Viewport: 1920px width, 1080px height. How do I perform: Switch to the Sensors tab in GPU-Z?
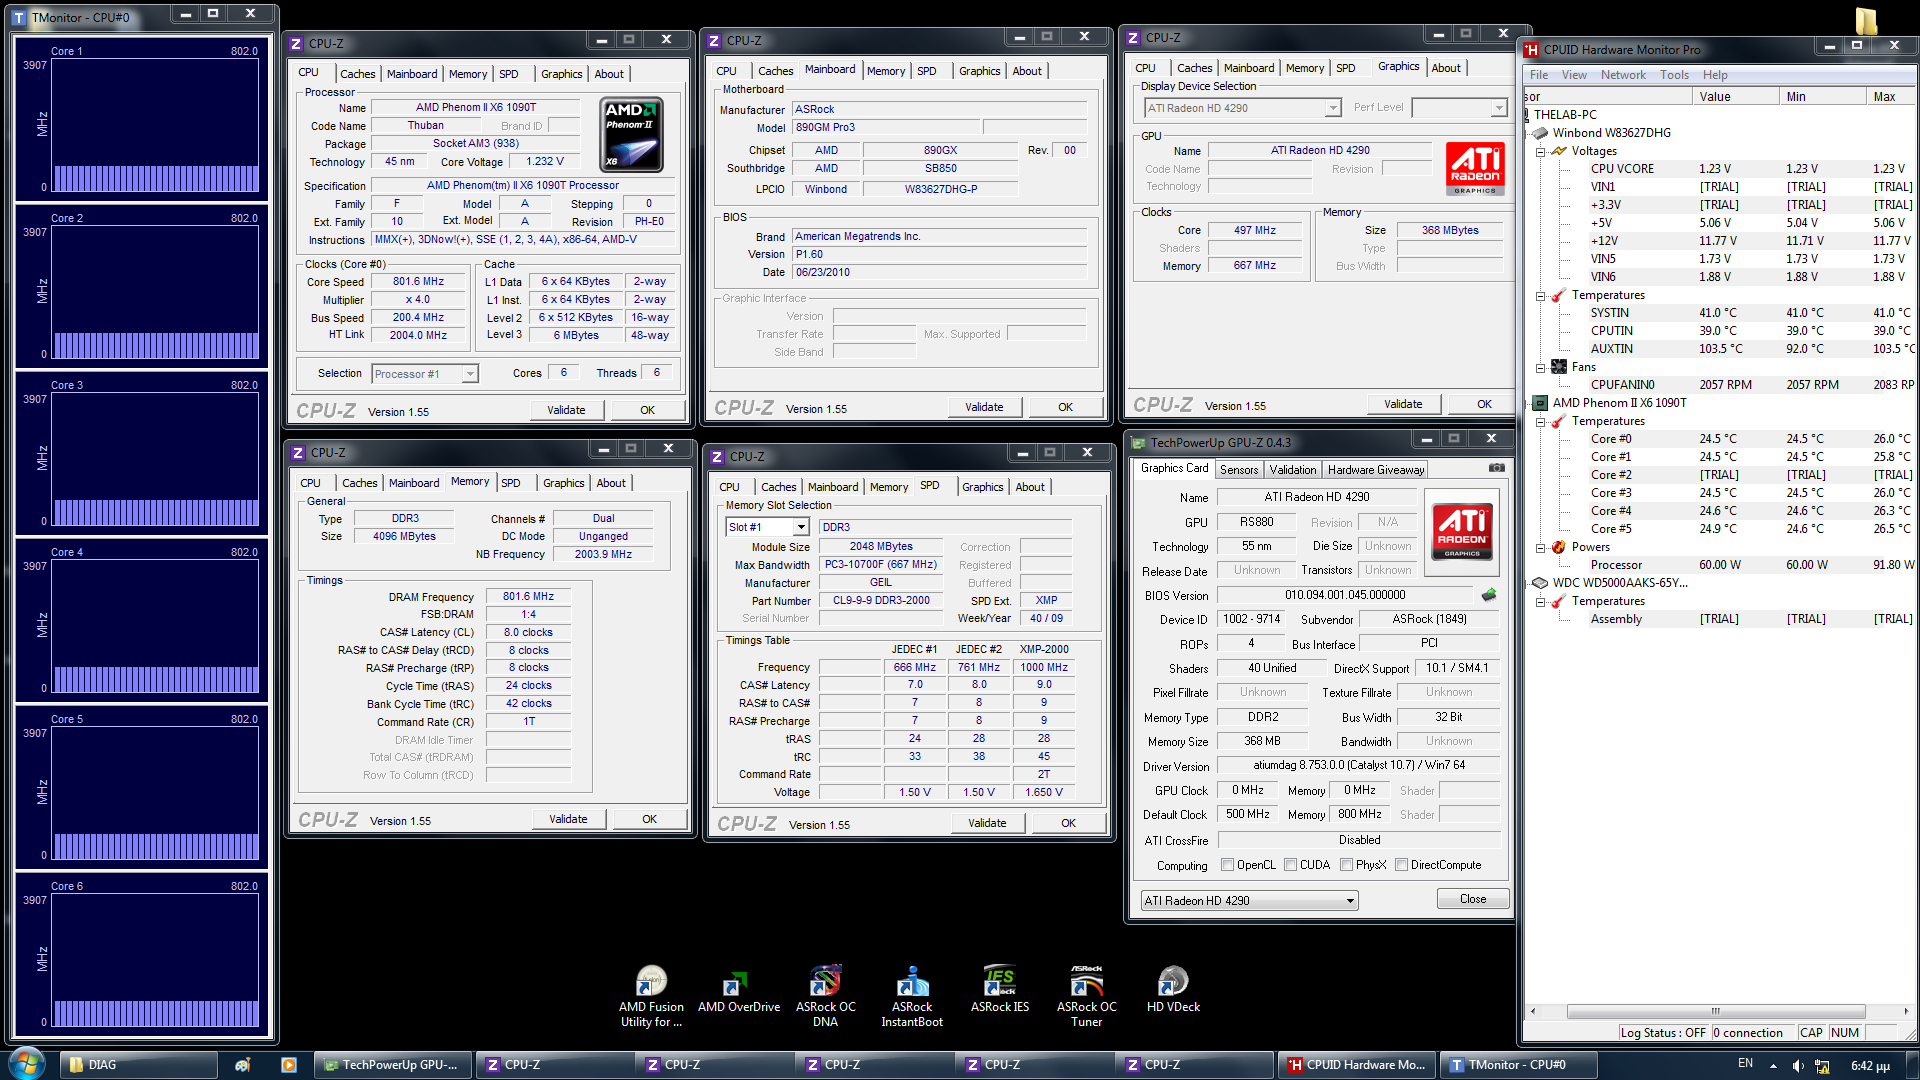coord(1238,470)
